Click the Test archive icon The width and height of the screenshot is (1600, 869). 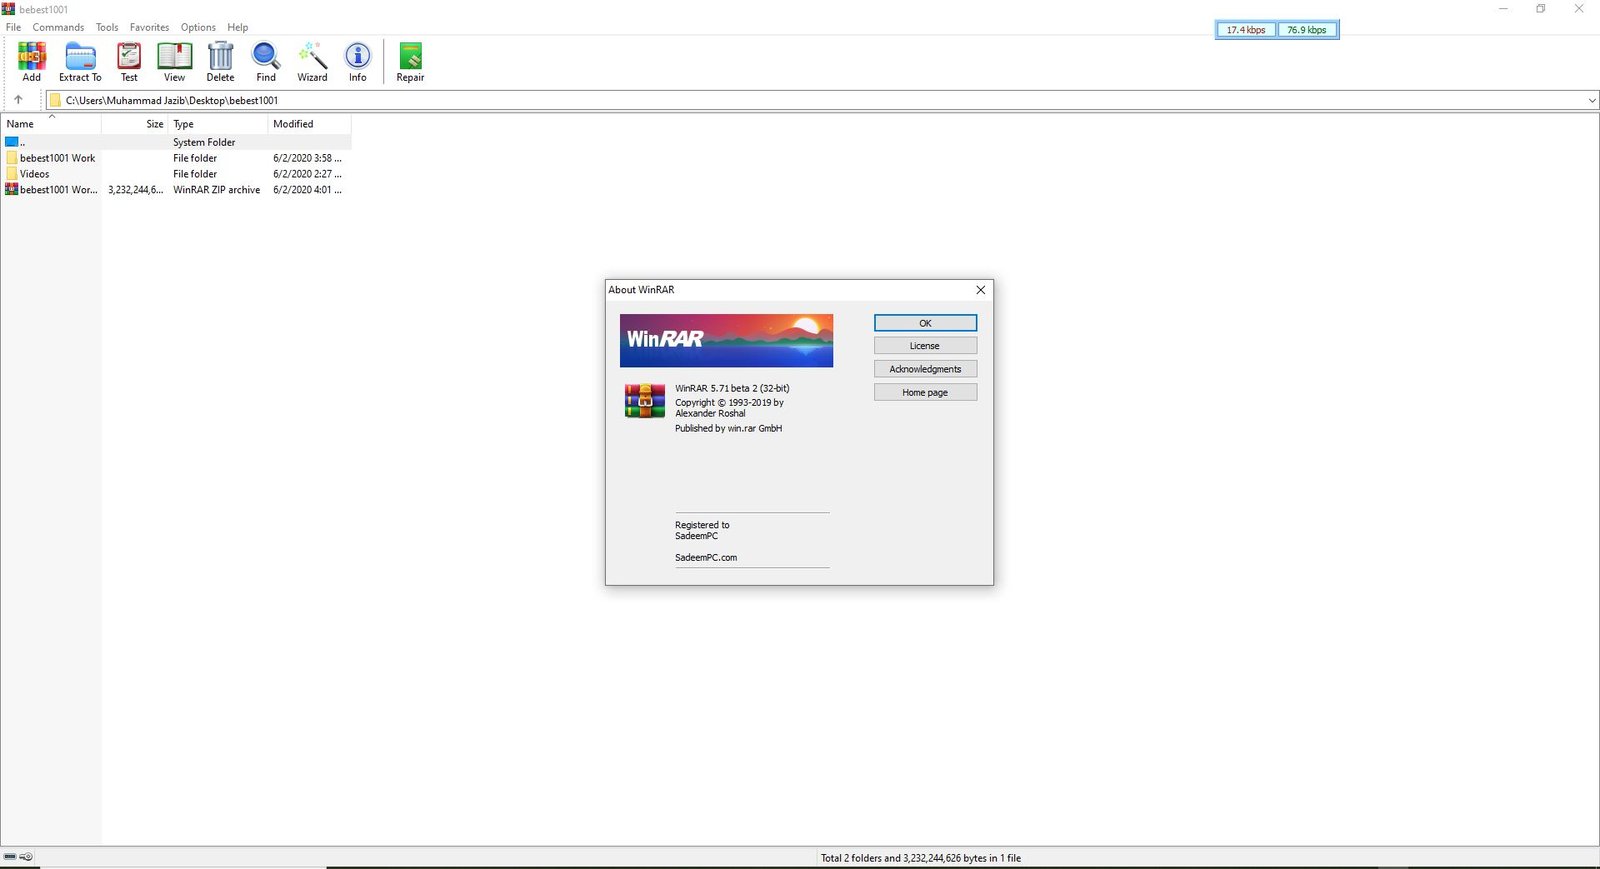[129, 62]
